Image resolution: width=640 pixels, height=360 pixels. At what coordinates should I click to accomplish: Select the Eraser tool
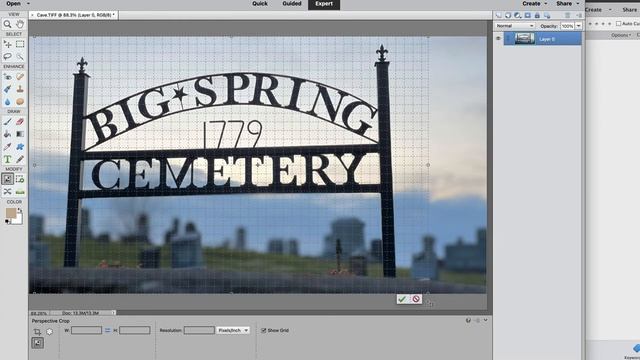pos(20,122)
